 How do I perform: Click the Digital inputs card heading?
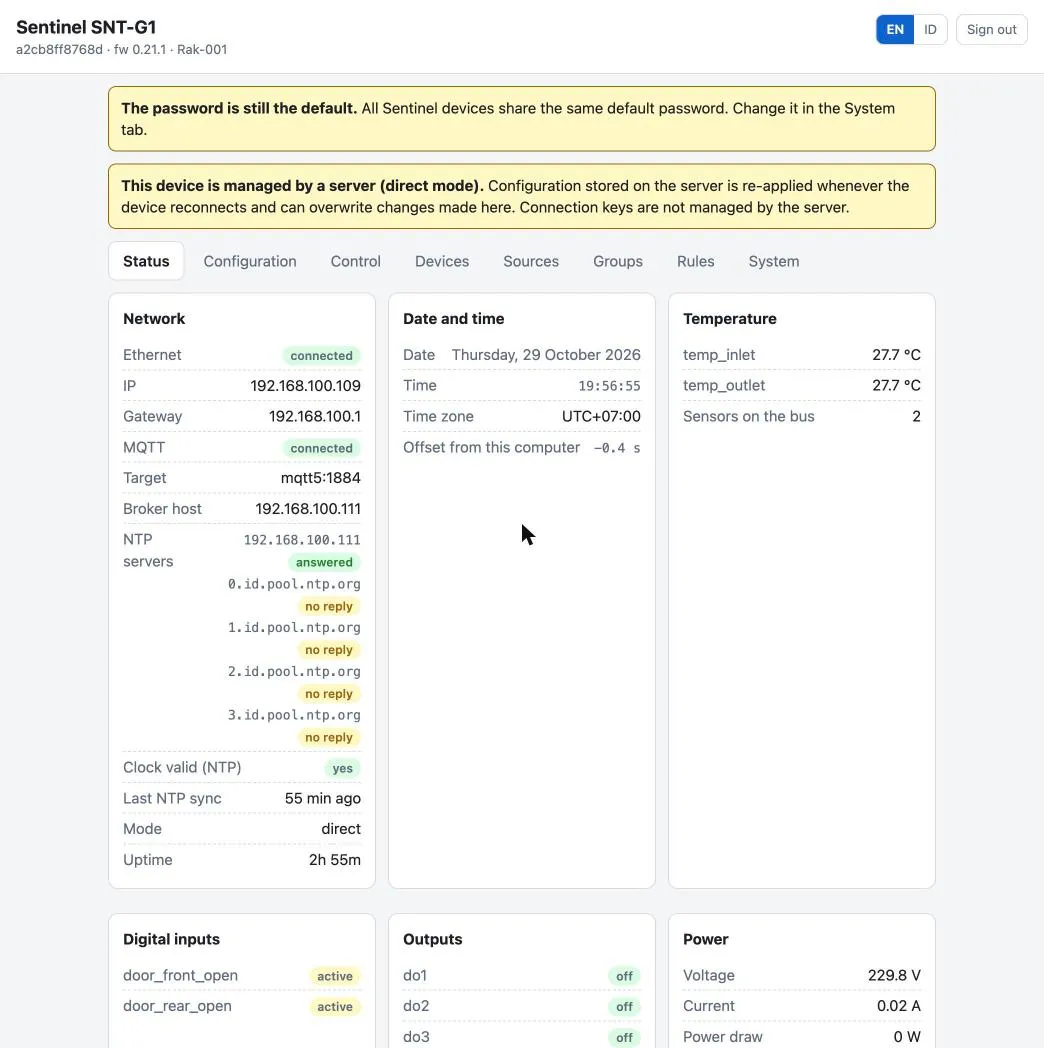pyautogui.click(x=172, y=939)
